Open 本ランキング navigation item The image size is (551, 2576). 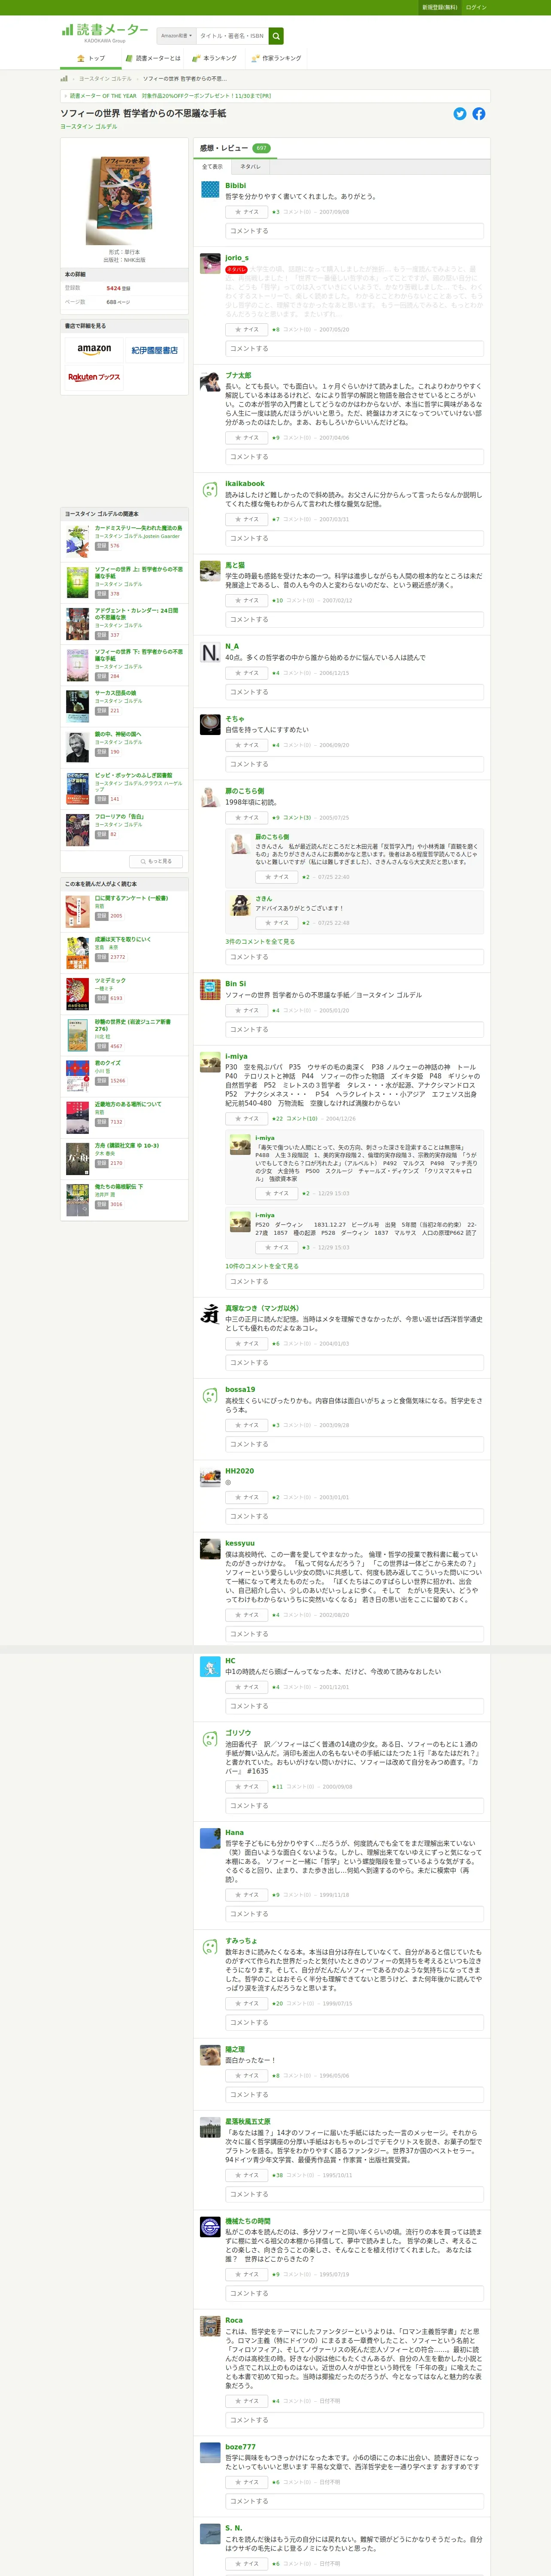click(215, 59)
